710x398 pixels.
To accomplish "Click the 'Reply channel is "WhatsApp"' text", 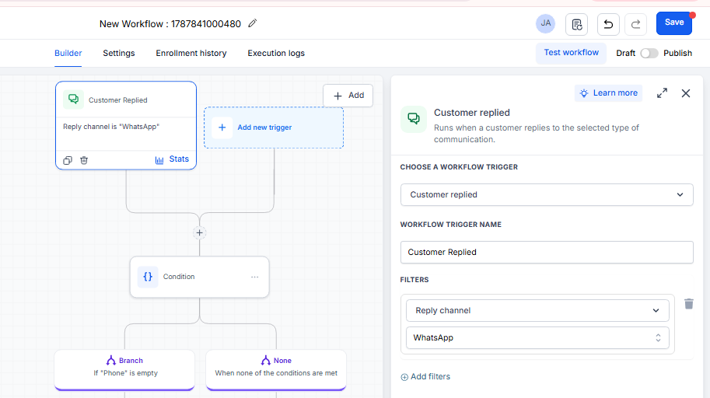I will click(111, 127).
